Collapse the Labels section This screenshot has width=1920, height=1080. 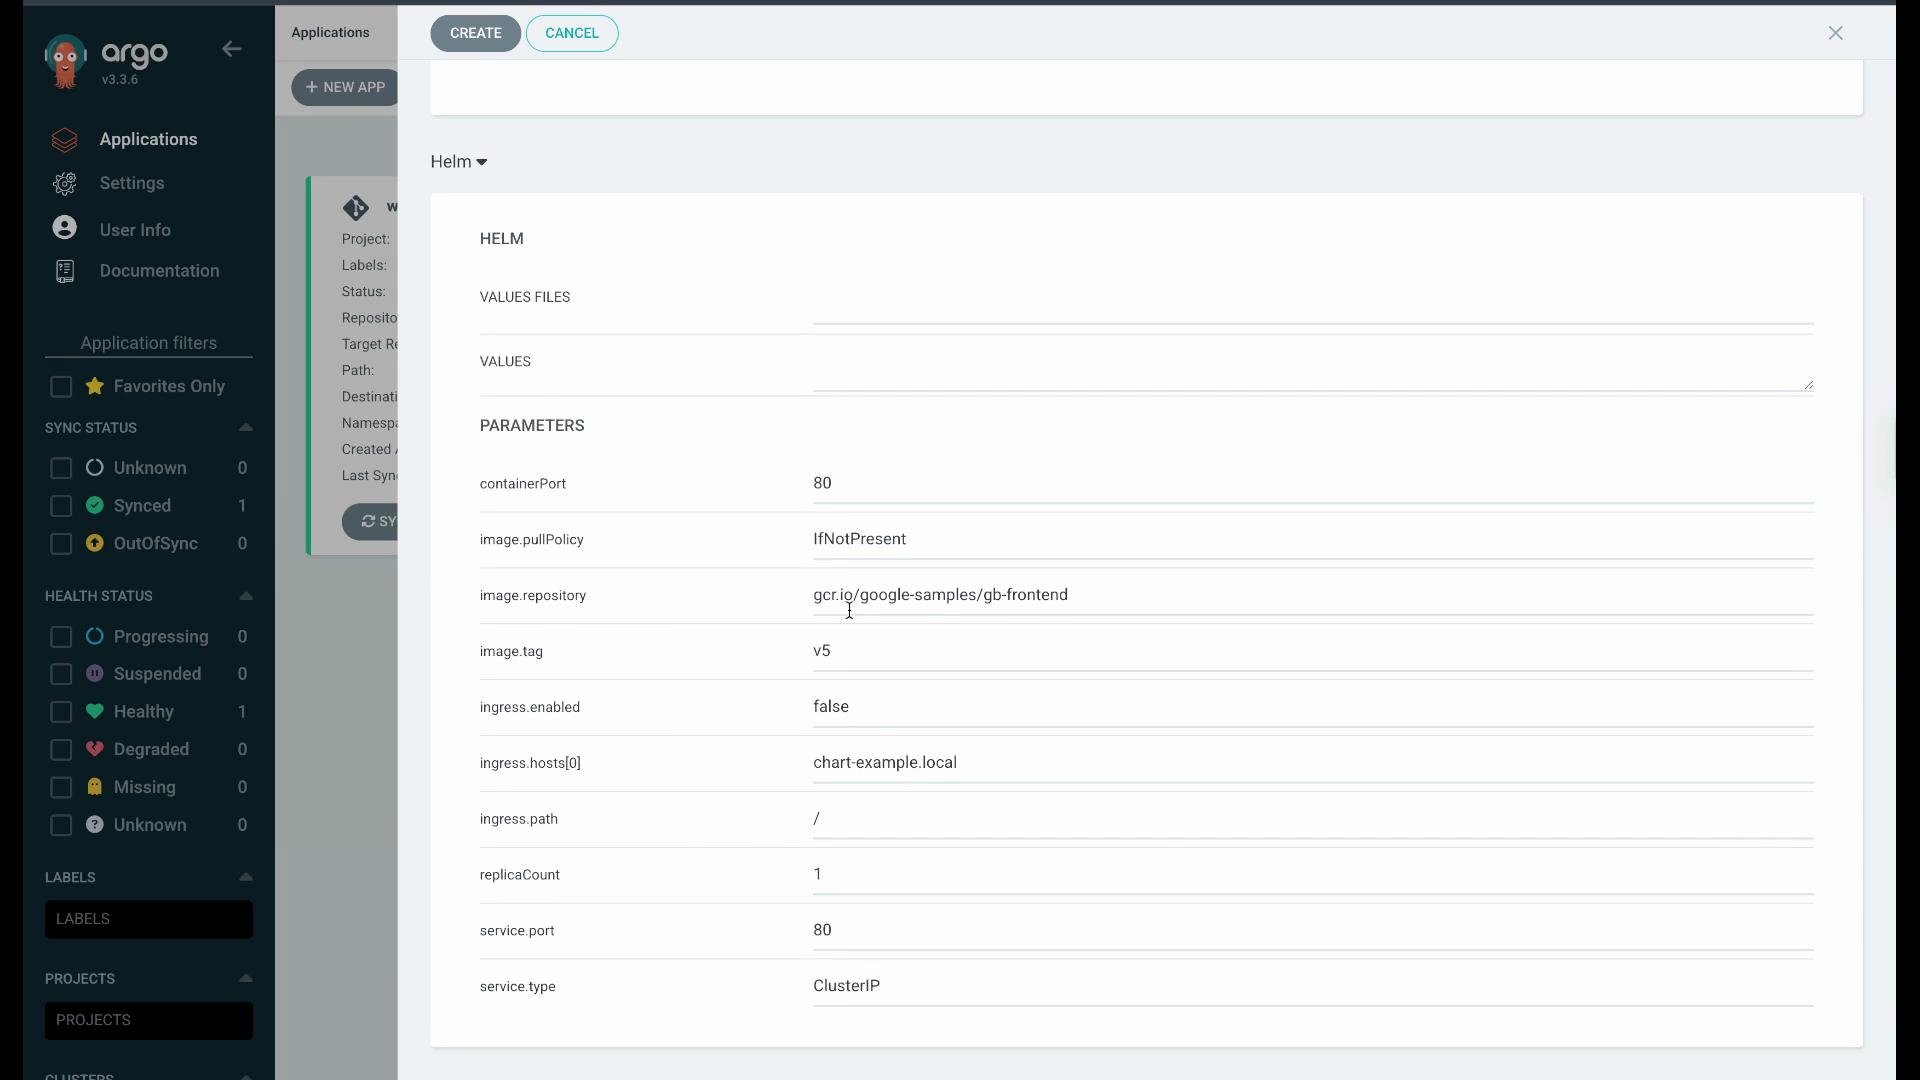[x=246, y=878]
